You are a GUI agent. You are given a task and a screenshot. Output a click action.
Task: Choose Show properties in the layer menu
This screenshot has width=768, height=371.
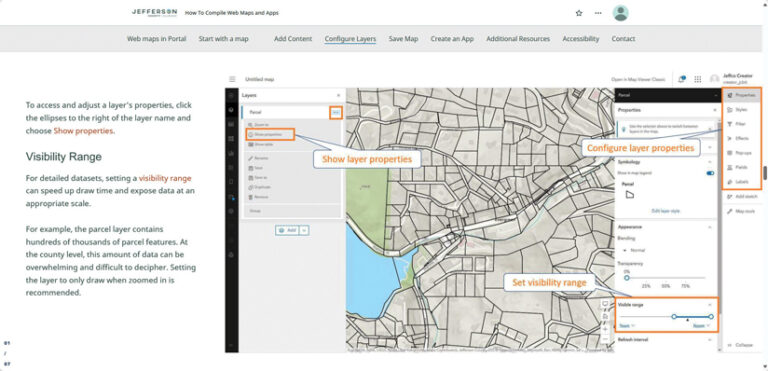pyautogui.click(x=270, y=134)
